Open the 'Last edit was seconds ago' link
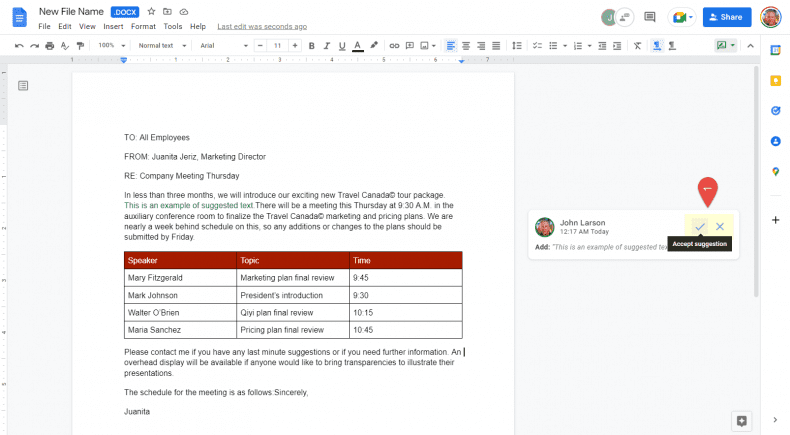Viewport: 790px width, 435px height. pos(262,26)
